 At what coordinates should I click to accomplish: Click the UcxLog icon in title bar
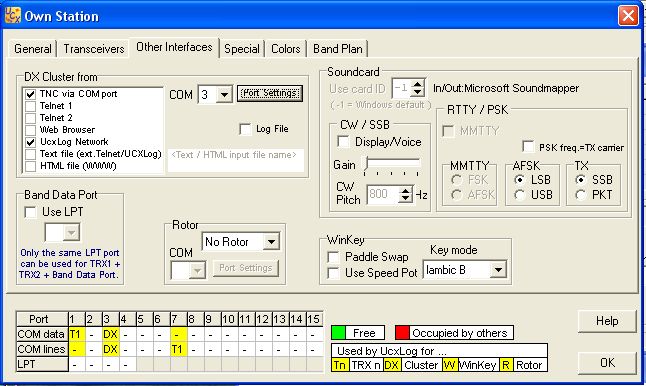[x=13, y=16]
